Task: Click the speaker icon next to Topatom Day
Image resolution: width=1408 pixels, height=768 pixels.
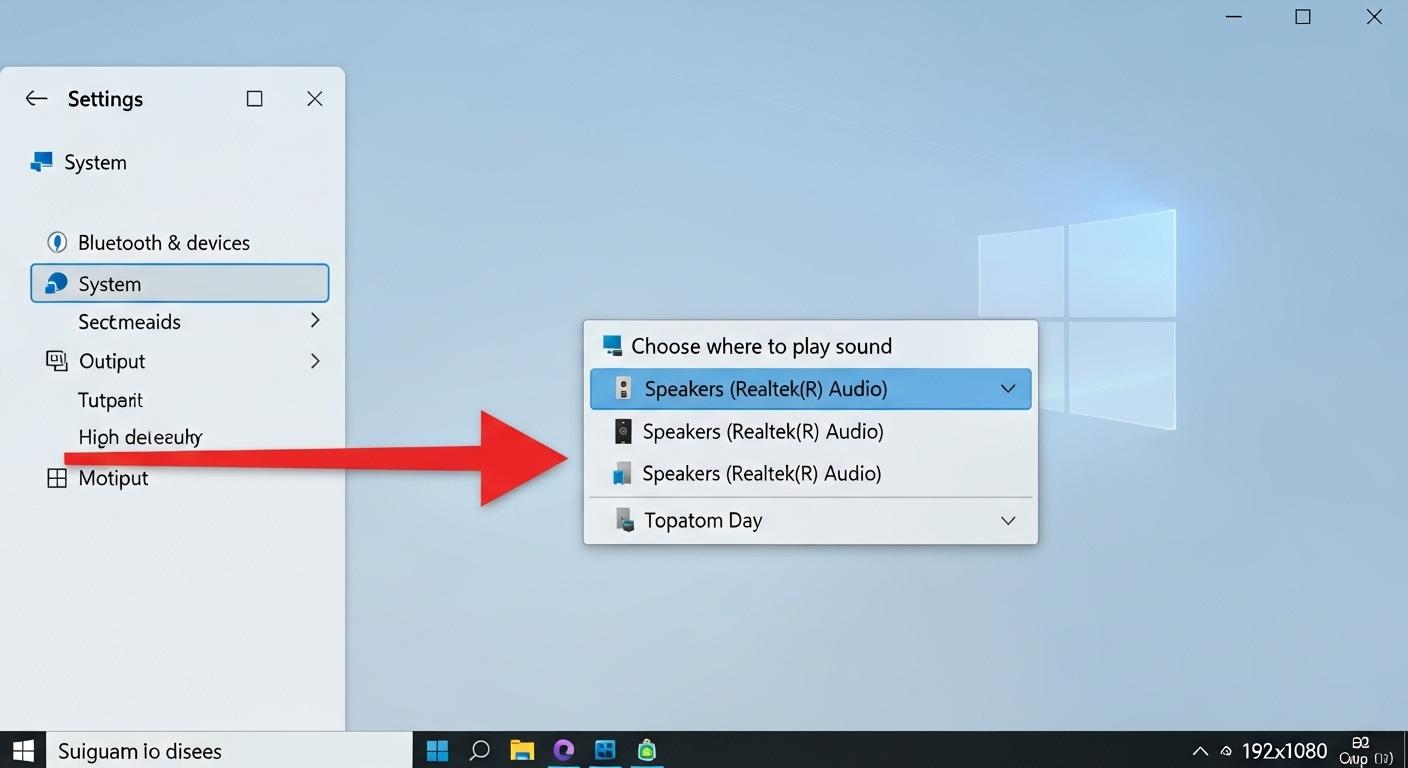Action: [x=625, y=519]
